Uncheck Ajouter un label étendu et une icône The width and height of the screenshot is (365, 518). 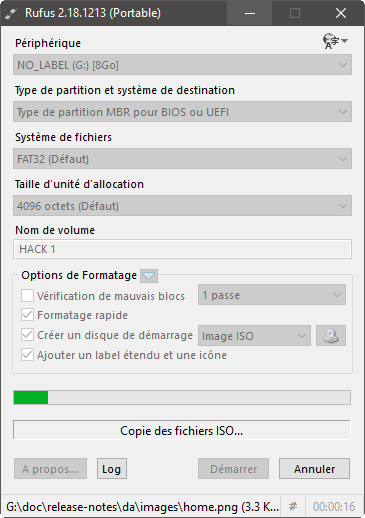27,355
